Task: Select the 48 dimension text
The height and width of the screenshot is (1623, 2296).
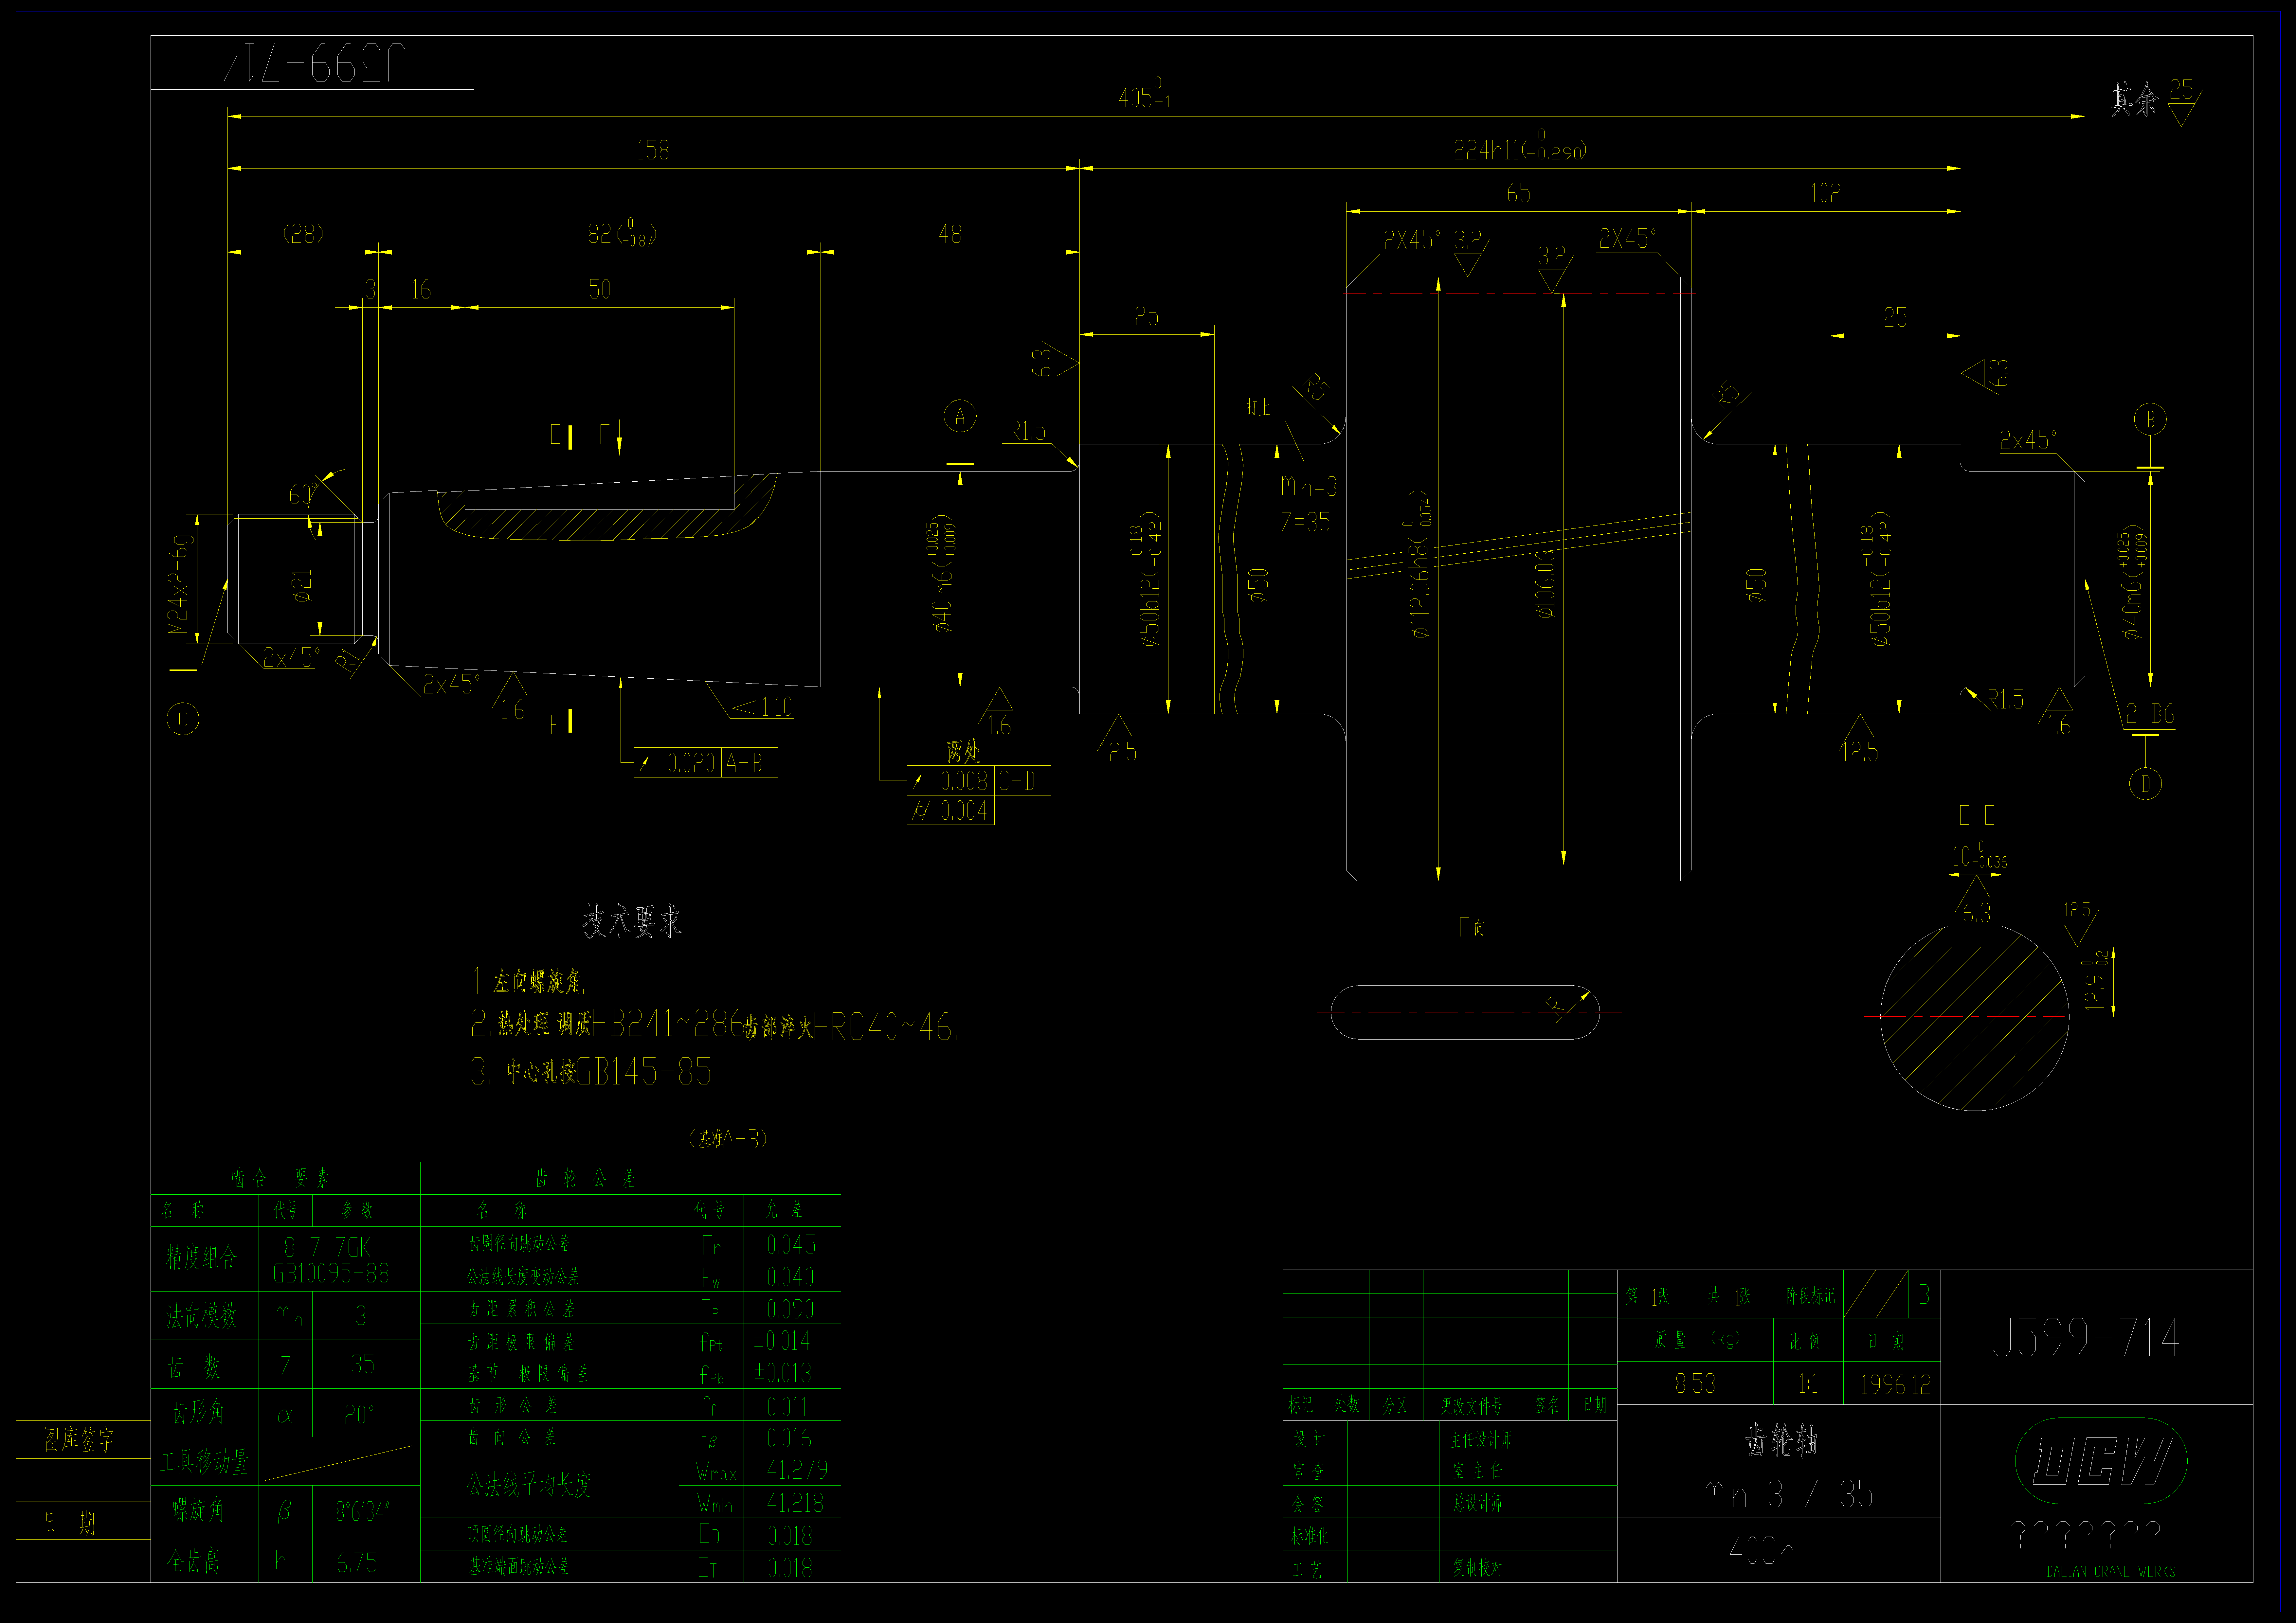Action: click(x=950, y=234)
